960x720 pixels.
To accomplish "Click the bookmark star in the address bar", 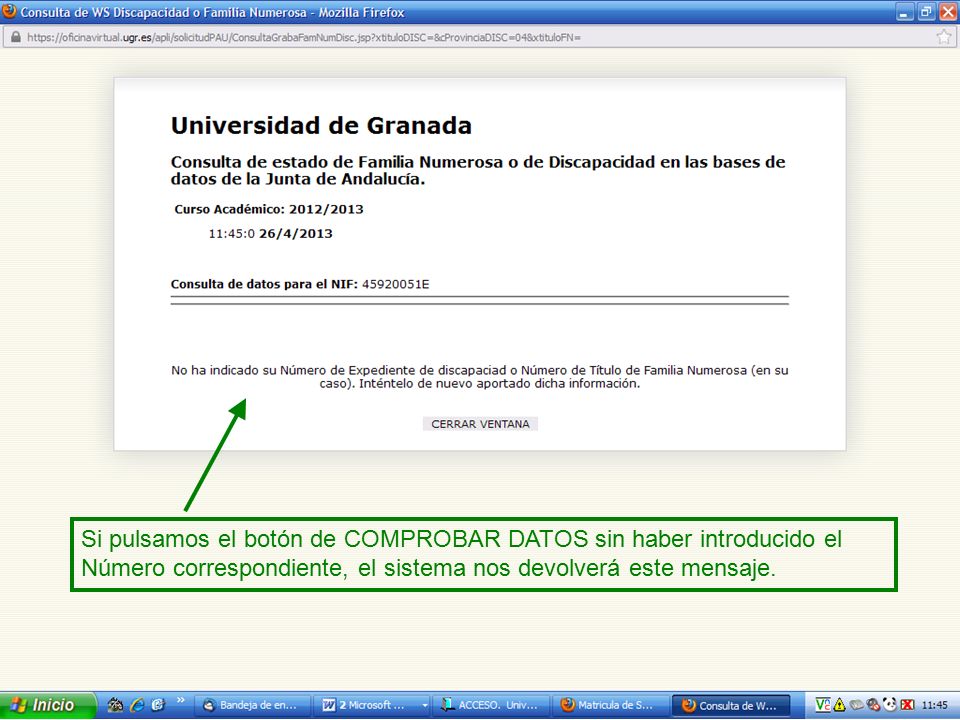I will pos(944,37).
